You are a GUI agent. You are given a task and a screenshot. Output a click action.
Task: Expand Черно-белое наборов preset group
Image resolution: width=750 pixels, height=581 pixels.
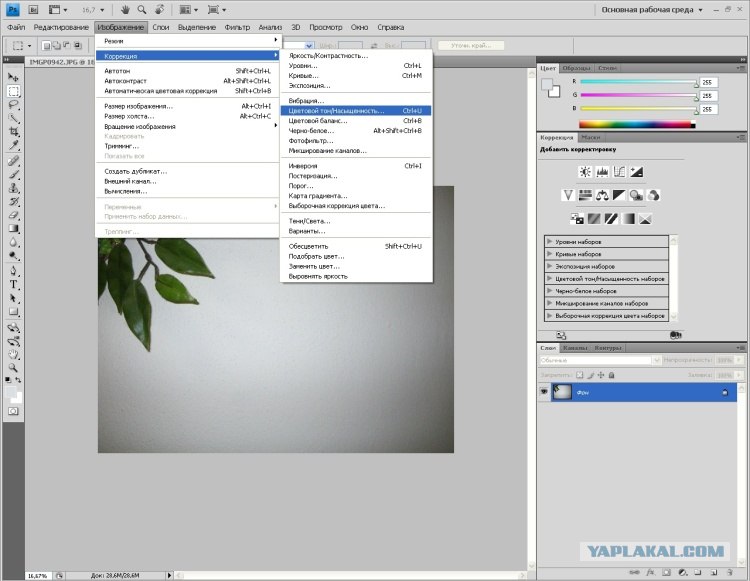606,291
